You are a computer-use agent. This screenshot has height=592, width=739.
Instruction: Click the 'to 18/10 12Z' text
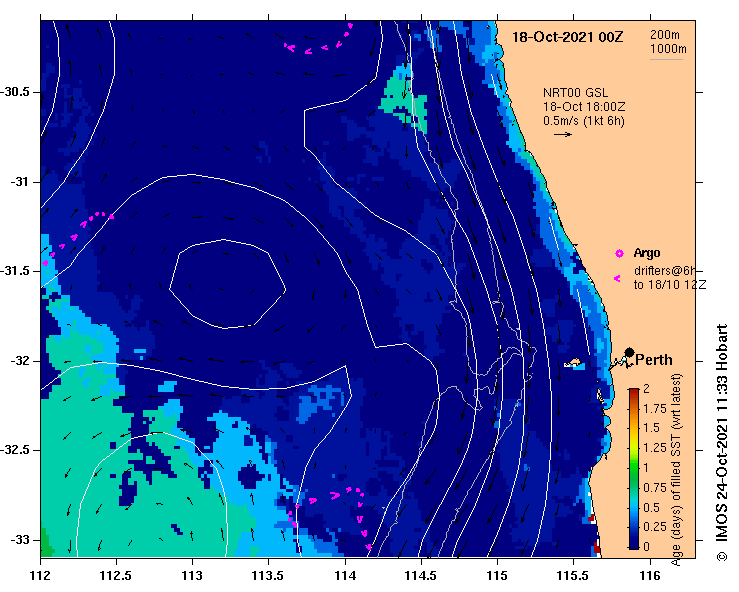[670, 285]
